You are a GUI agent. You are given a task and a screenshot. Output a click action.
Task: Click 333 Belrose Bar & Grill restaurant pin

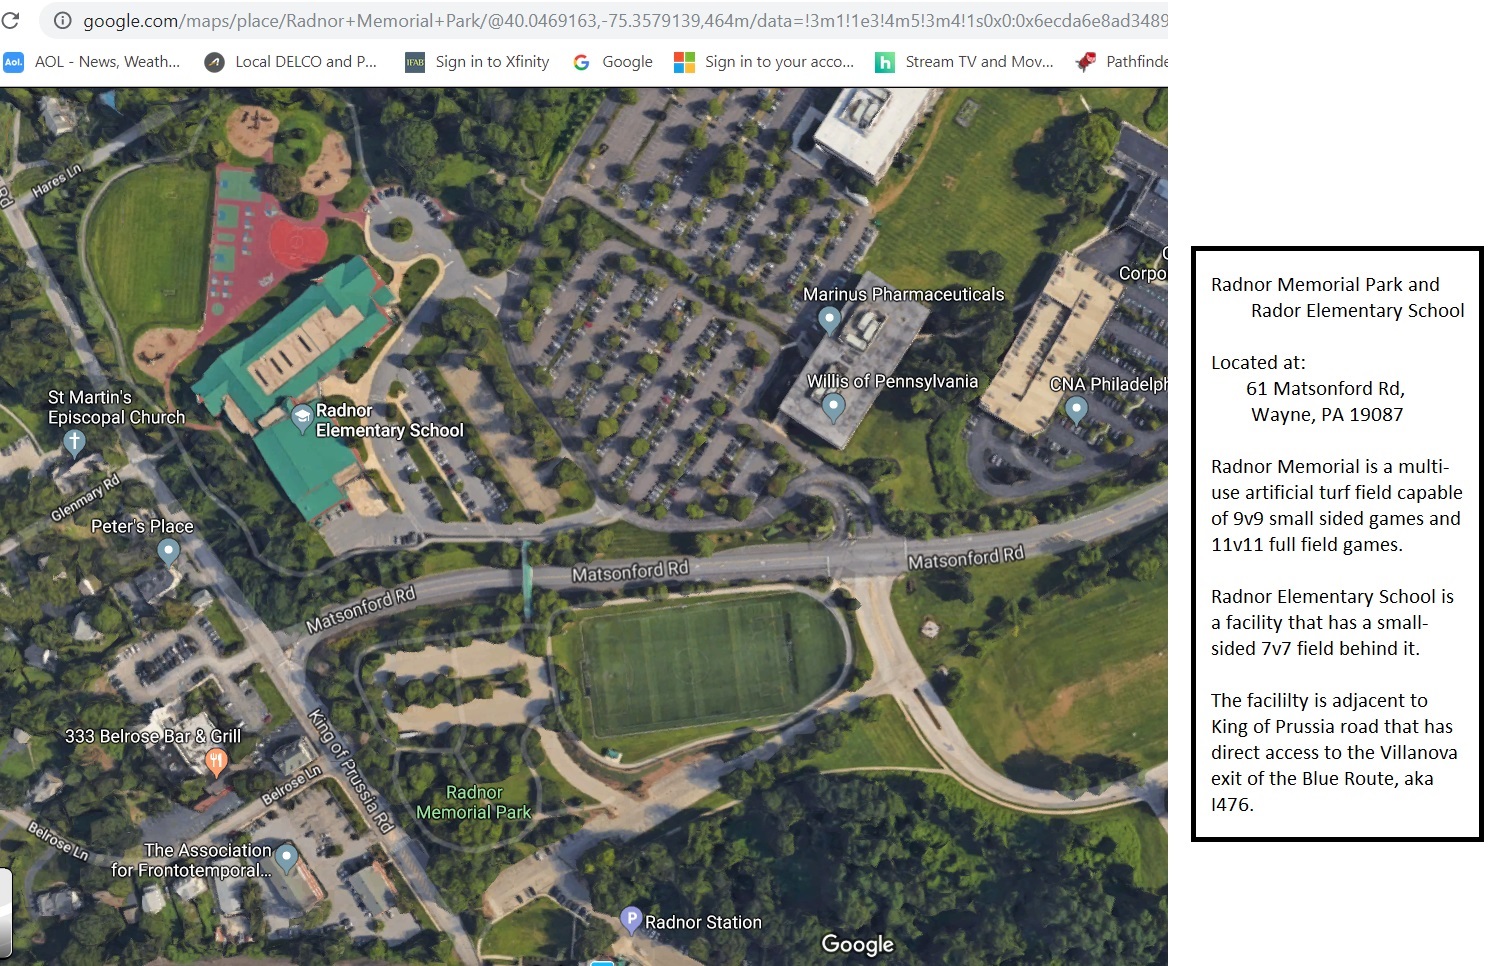click(216, 763)
